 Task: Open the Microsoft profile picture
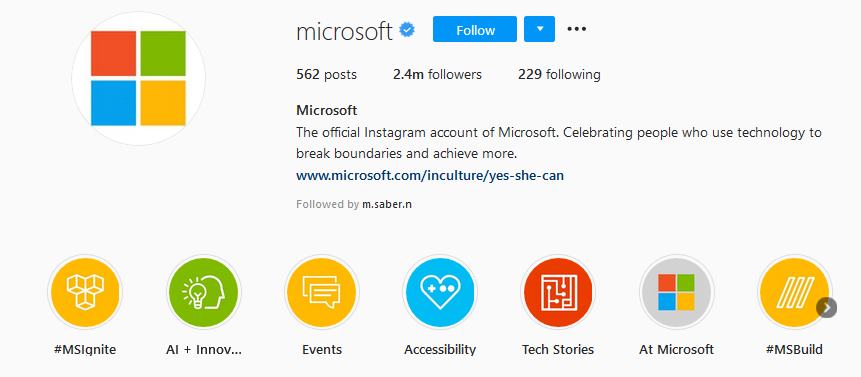pyautogui.click(x=138, y=78)
